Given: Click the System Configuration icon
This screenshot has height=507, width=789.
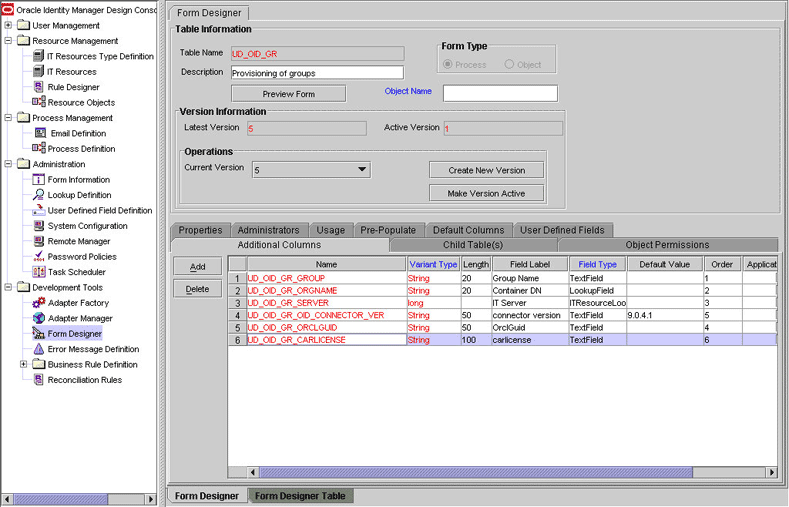Looking at the screenshot, I should (x=38, y=225).
